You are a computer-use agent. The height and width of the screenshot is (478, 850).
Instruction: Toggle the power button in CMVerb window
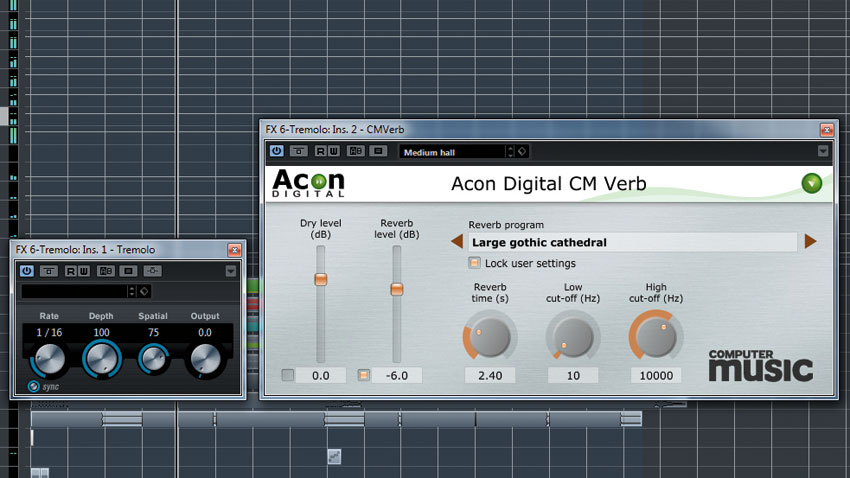(276, 151)
